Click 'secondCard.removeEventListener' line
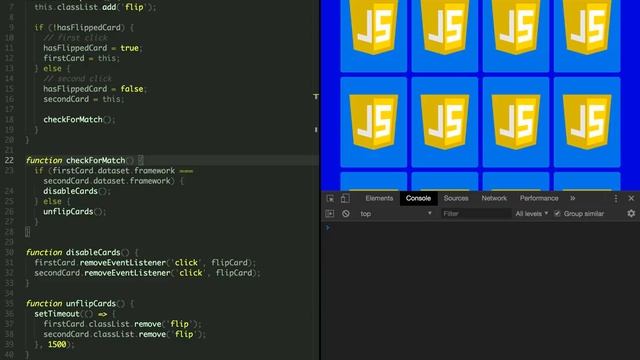Image resolution: width=640 pixels, height=360 pixels. pyautogui.click(x=147, y=273)
